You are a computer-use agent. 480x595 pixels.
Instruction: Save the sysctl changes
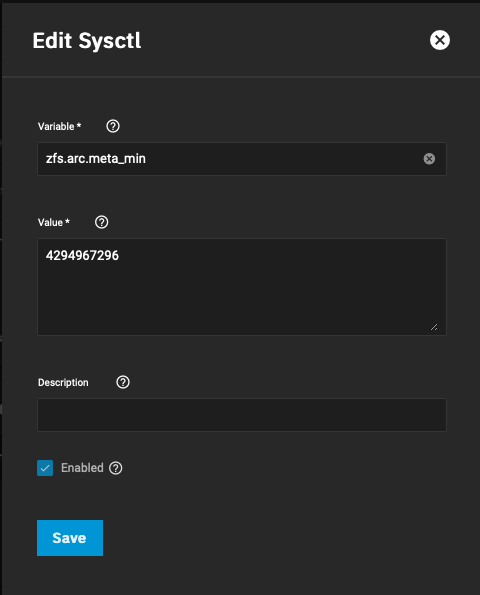point(70,538)
